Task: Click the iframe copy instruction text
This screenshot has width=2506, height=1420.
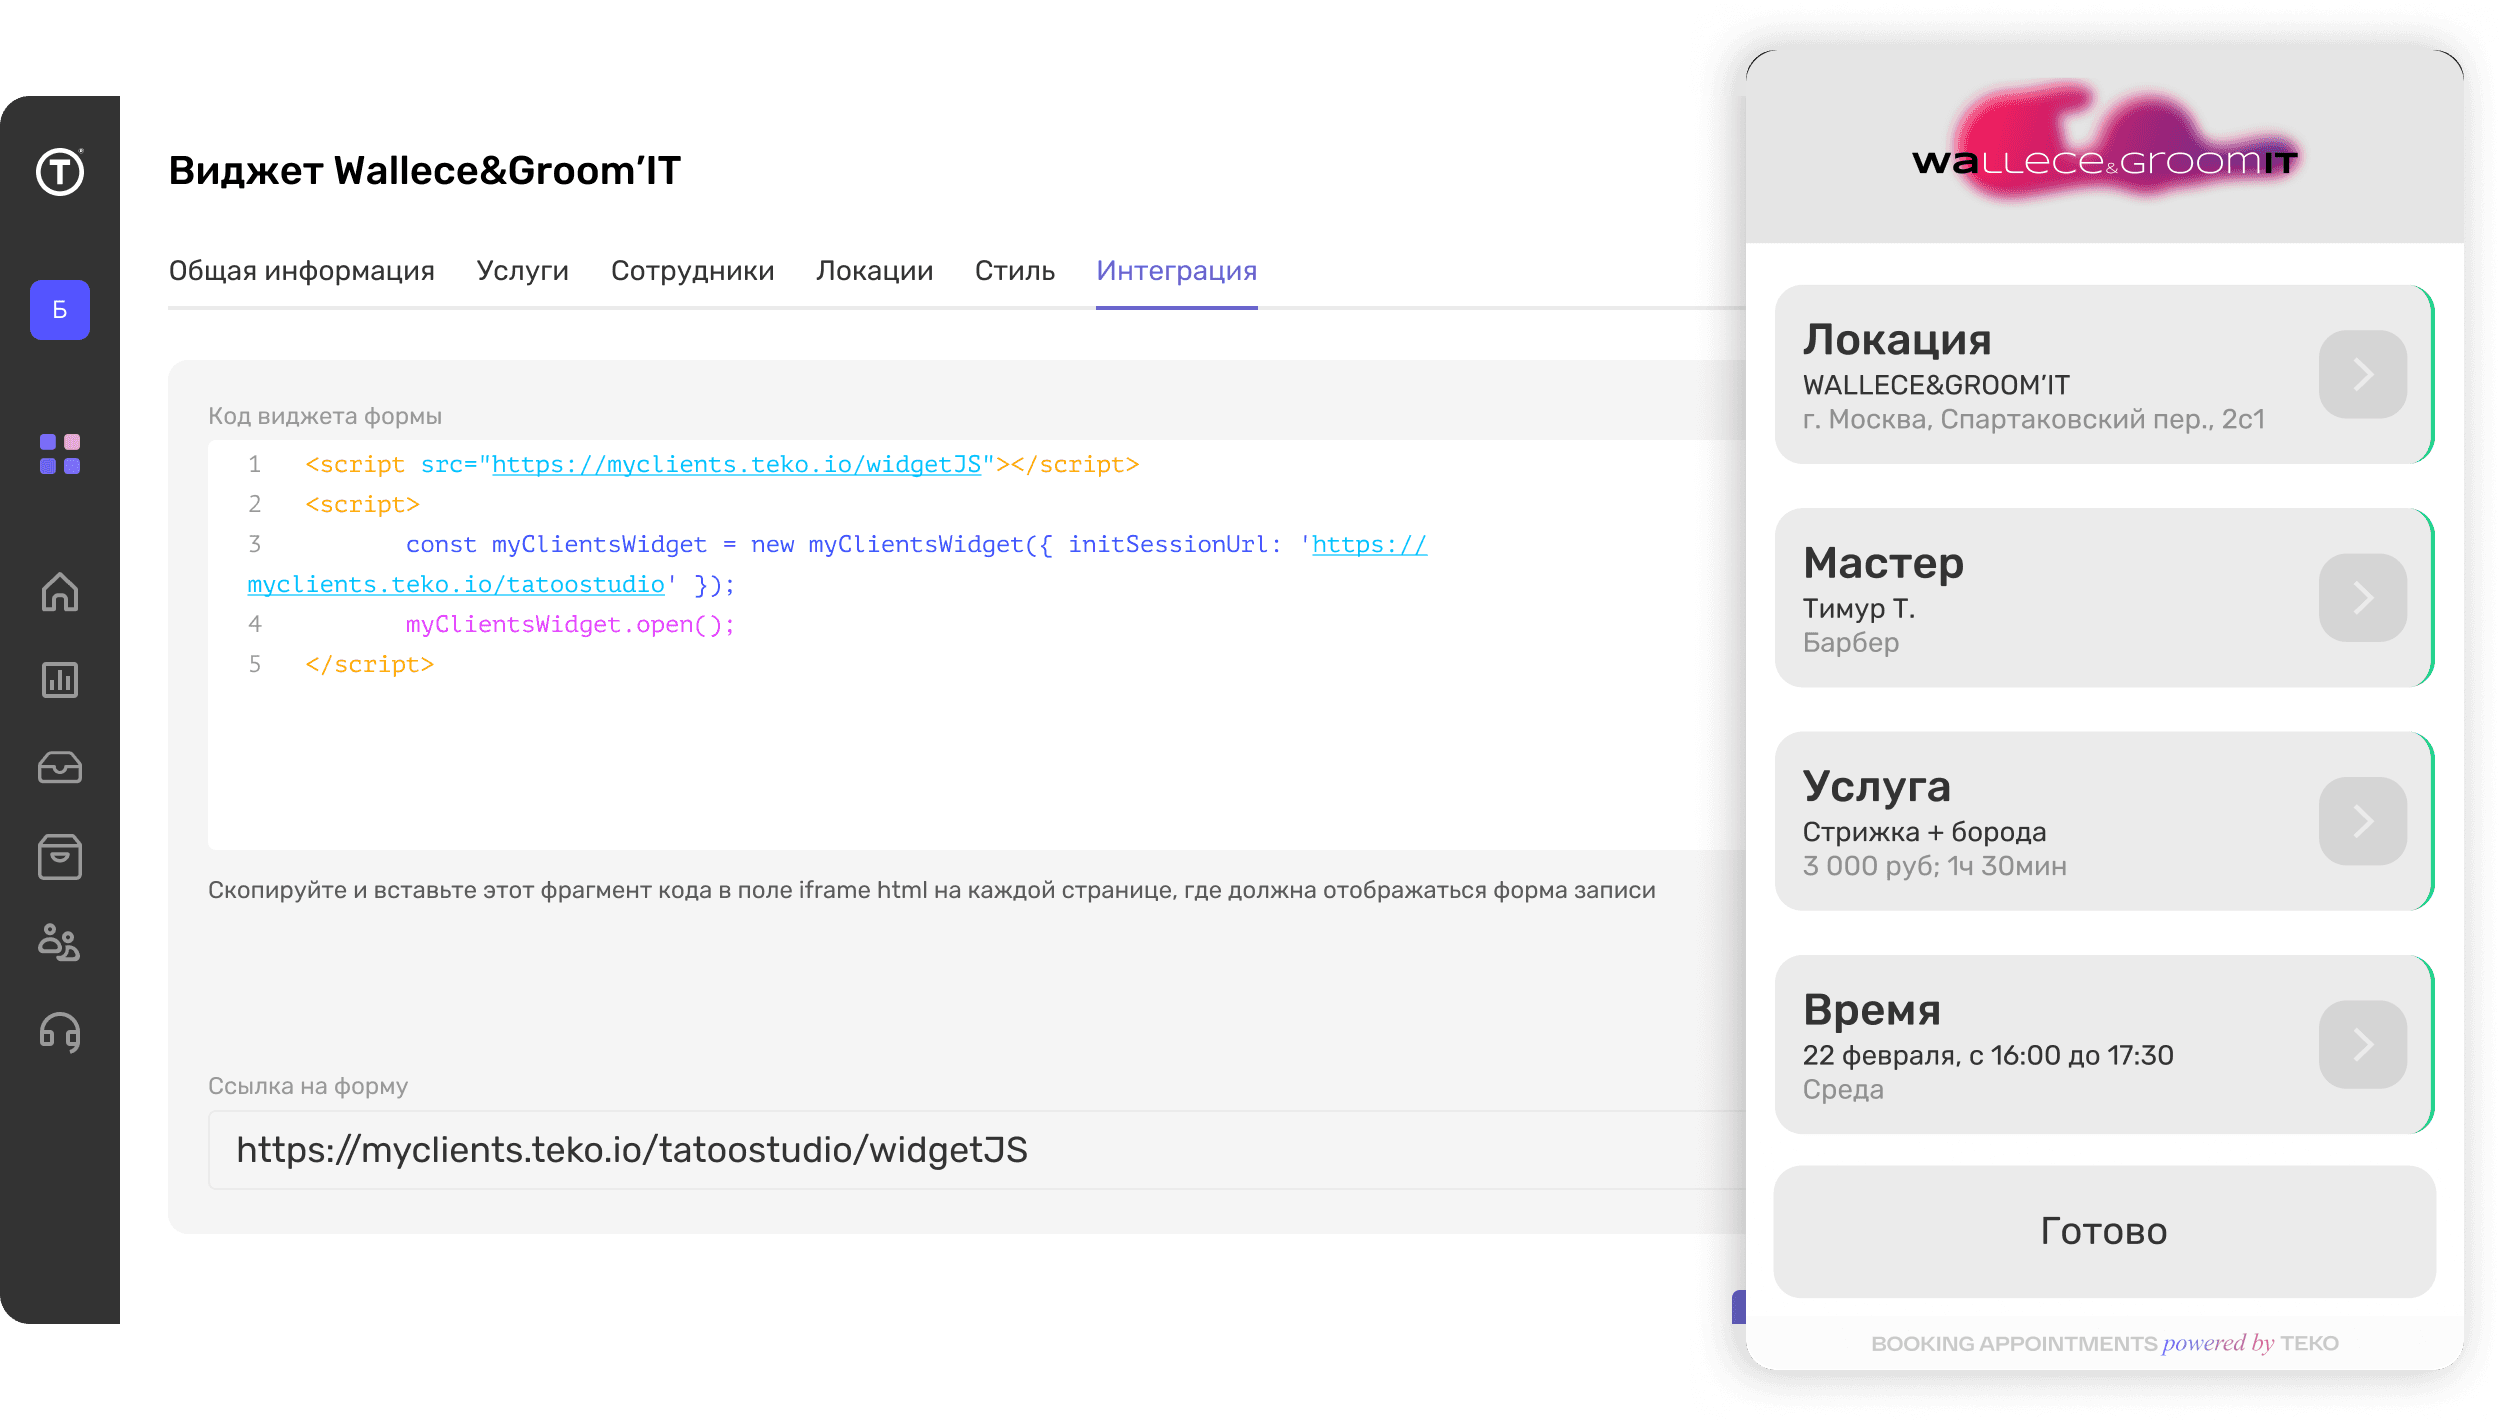Action: [x=931, y=890]
